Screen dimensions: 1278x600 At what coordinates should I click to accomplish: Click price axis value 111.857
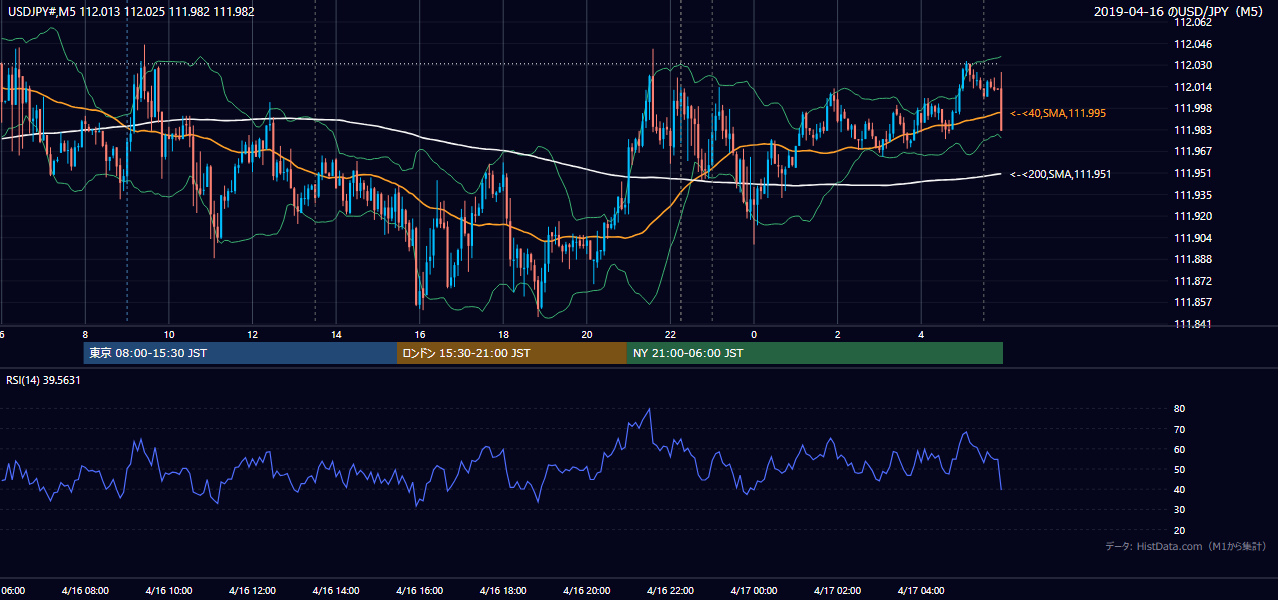point(1192,302)
